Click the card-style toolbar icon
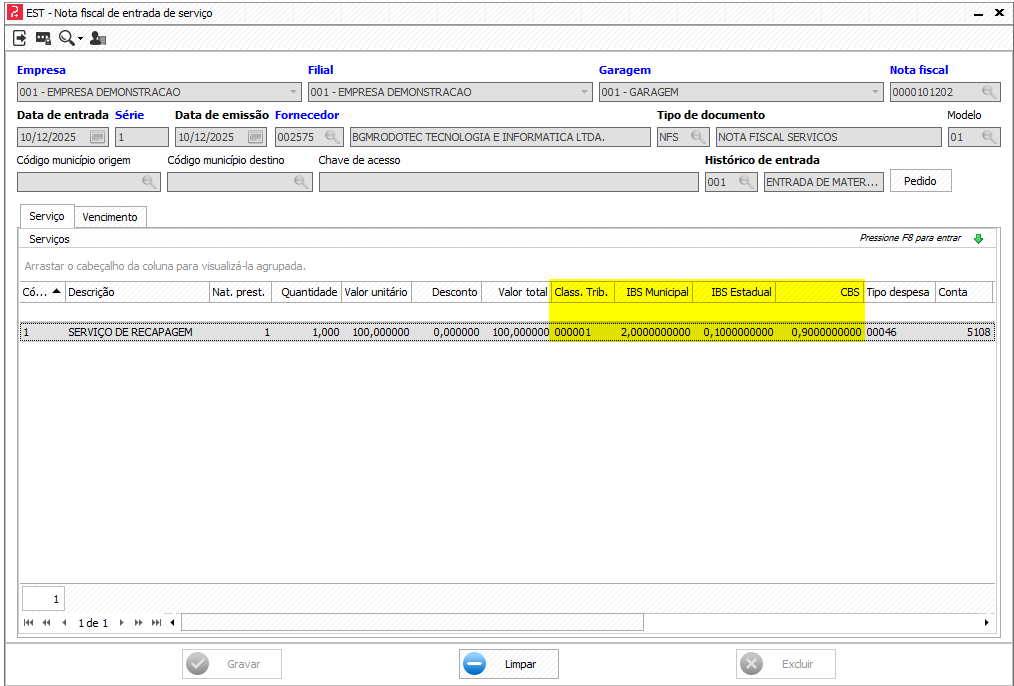This screenshot has height=686, width=1014. click(43, 39)
